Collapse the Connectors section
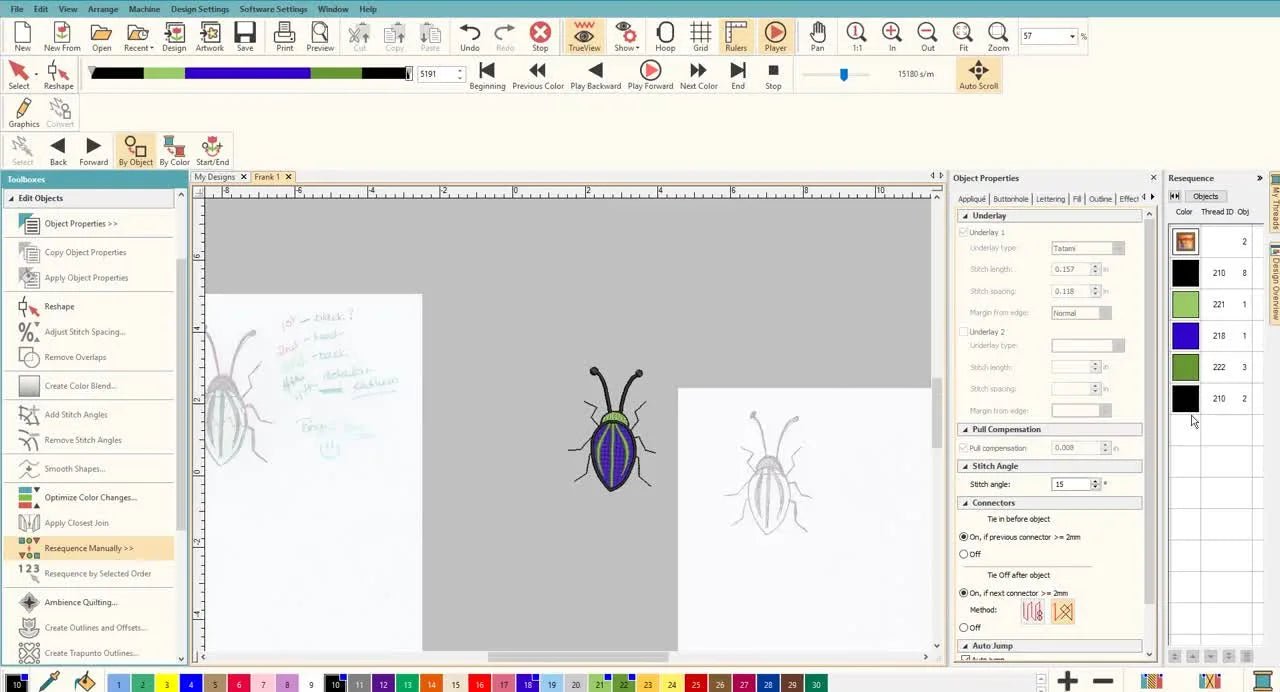Image resolution: width=1280 pixels, height=692 pixels. point(965,503)
